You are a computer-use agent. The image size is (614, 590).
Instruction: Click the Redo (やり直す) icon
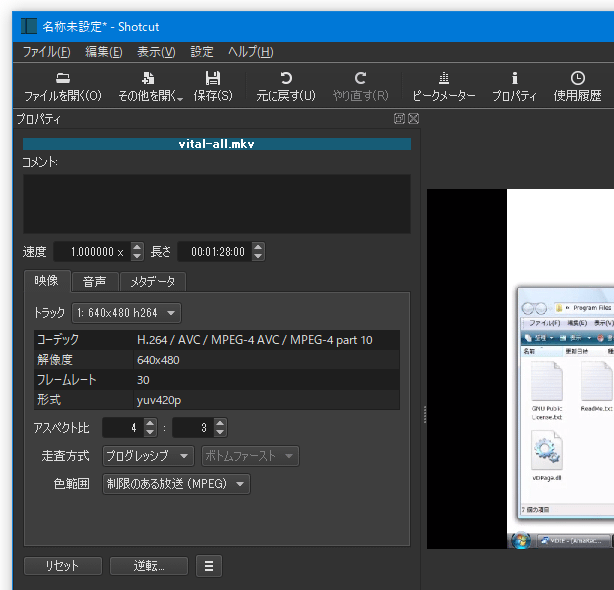(x=360, y=78)
